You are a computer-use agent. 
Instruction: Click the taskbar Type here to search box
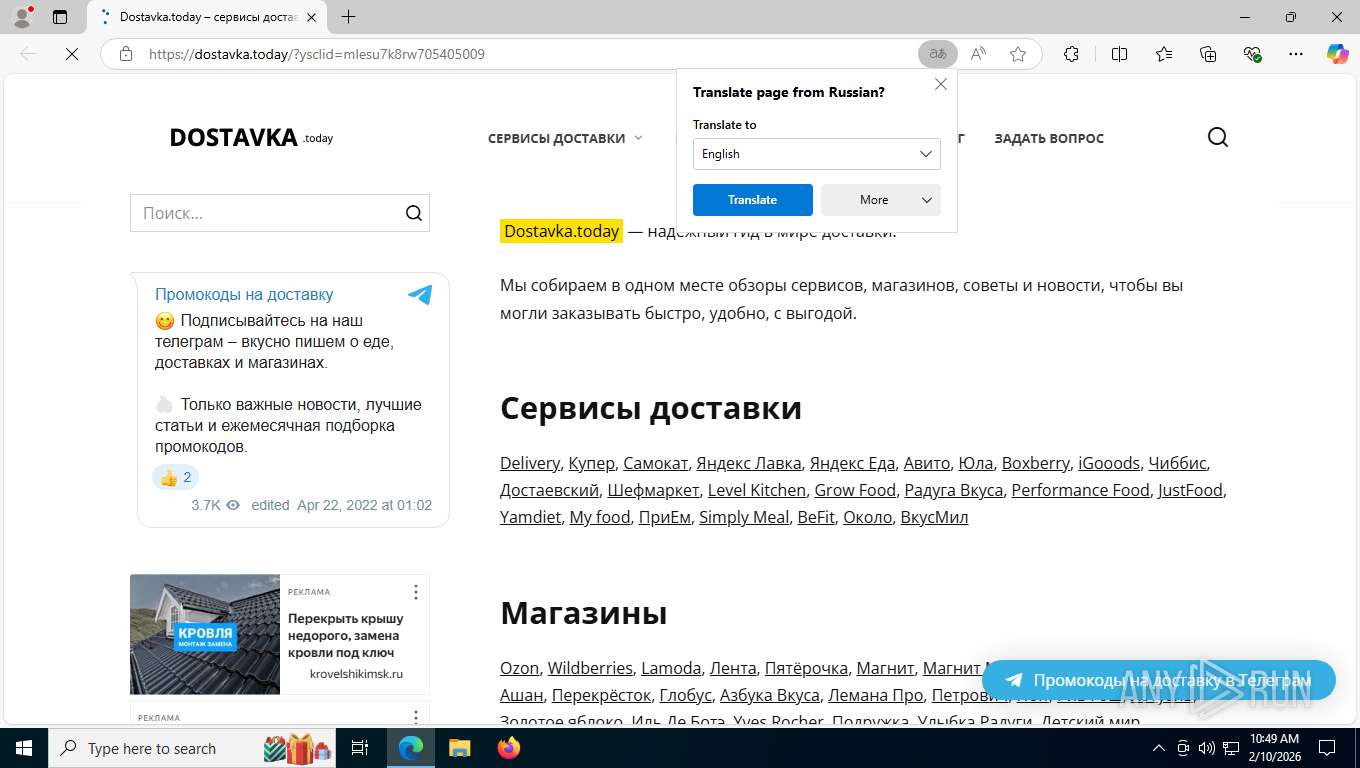(x=190, y=748)
